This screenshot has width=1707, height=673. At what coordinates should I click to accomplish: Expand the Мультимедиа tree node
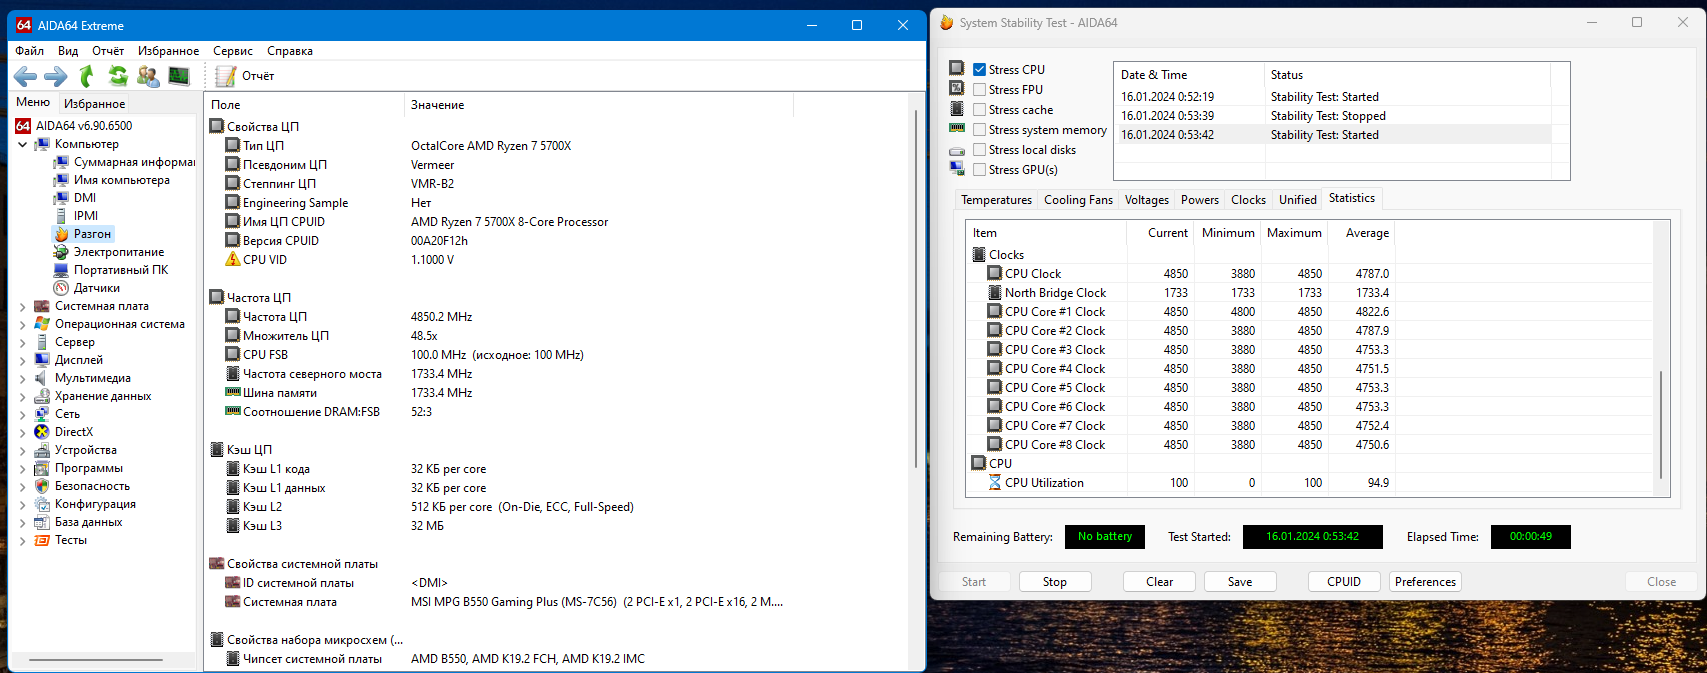[23, 378]
